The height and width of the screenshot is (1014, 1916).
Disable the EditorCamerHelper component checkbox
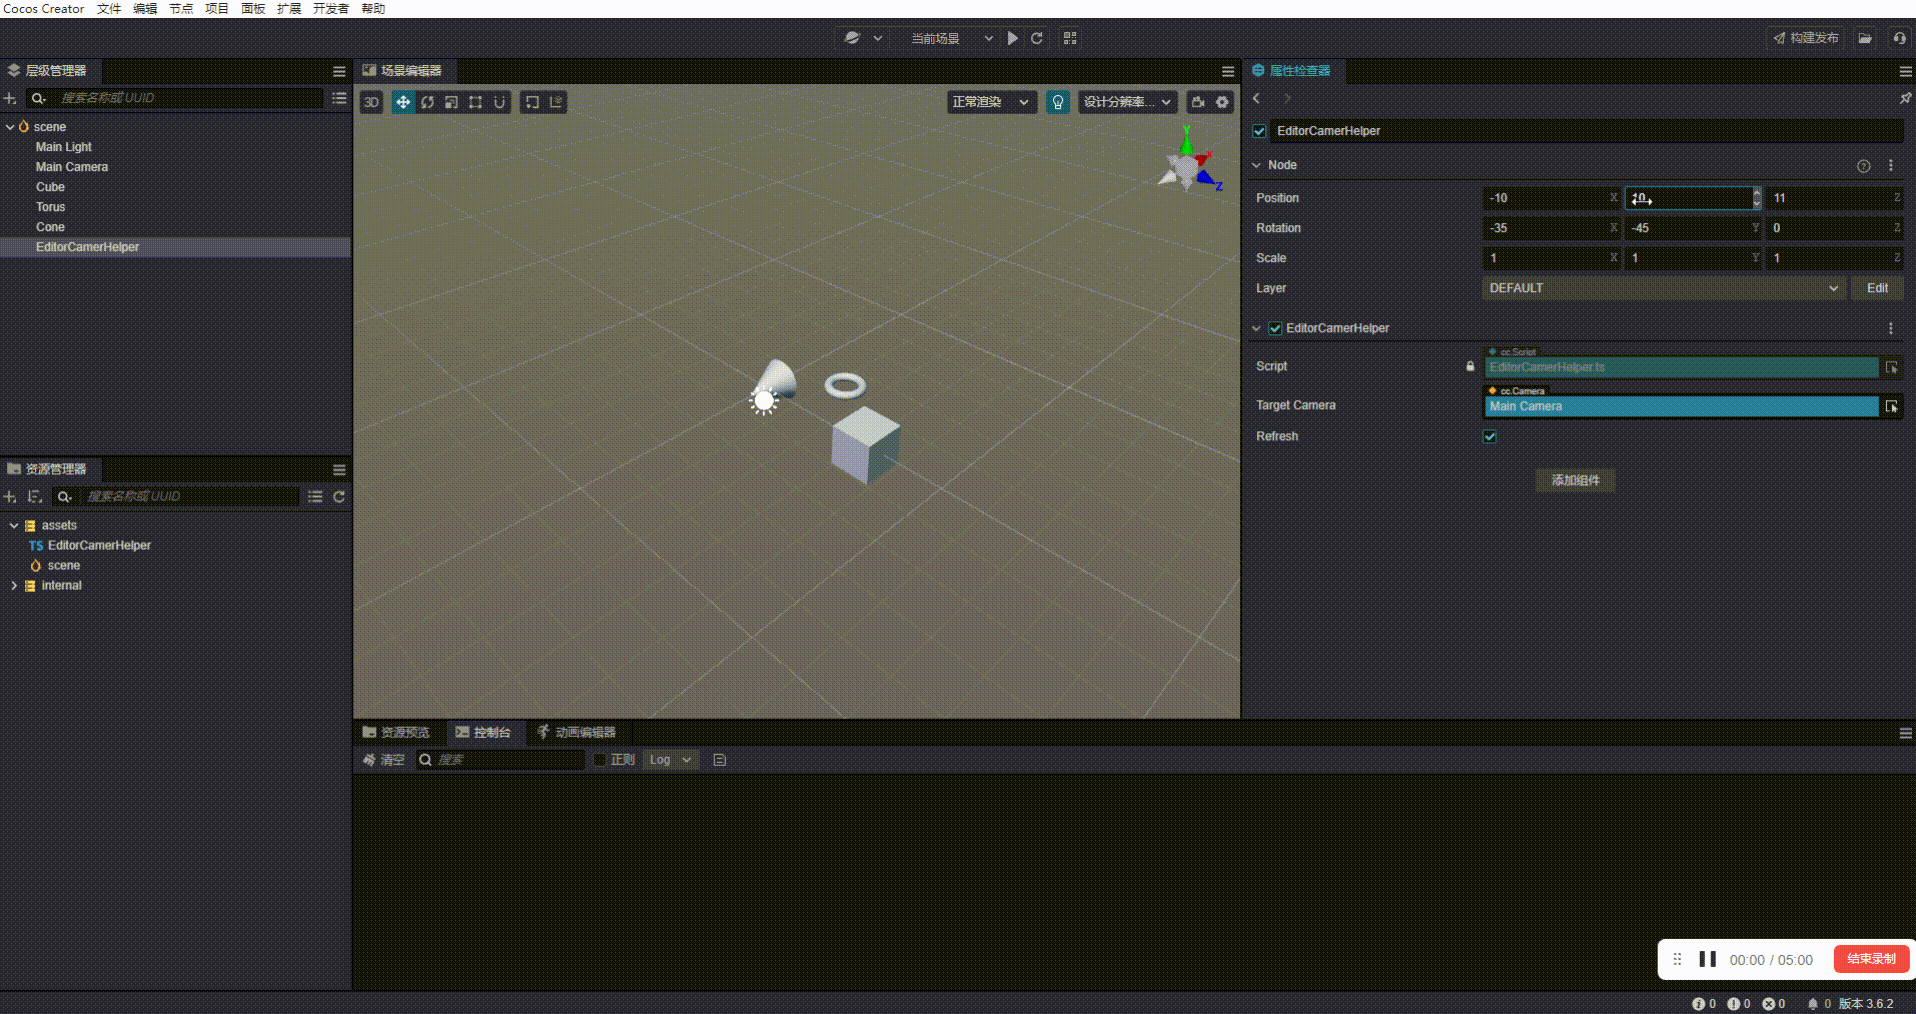pyautogui.click(x=1275, y=328)
